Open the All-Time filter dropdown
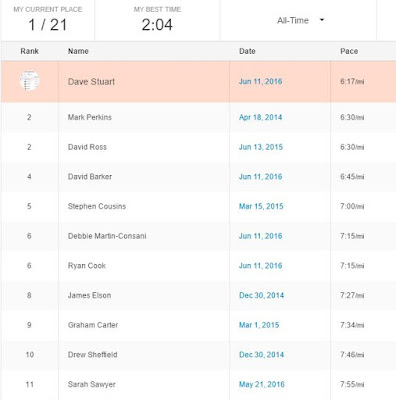396x400 pixels. click(x=300, y=20)
